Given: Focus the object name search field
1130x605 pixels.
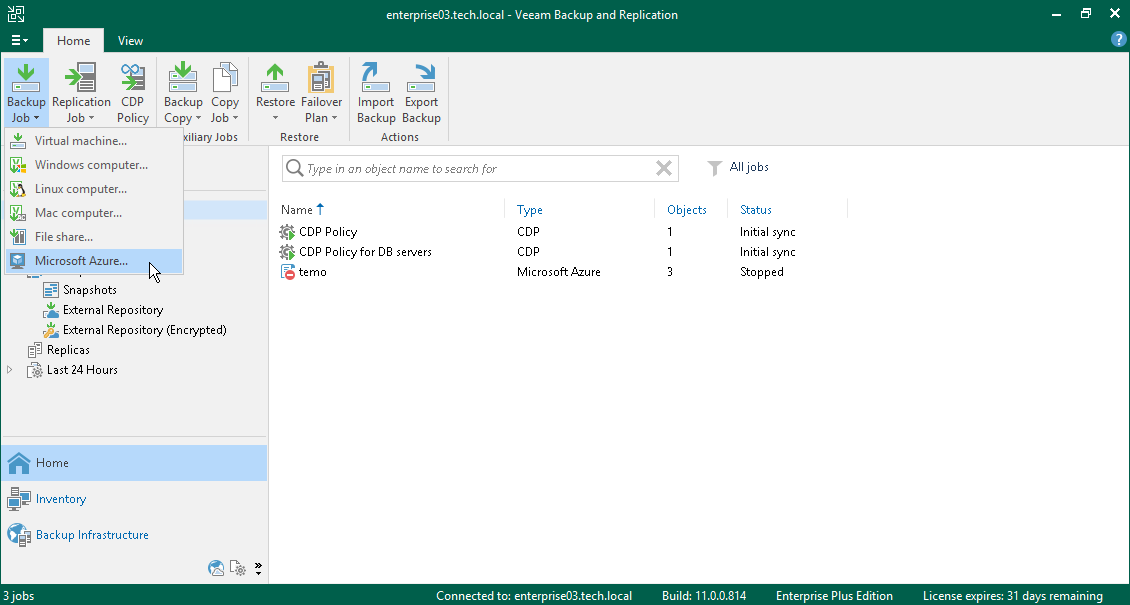Looking at the screenshot, I should (x=479, y=169).
